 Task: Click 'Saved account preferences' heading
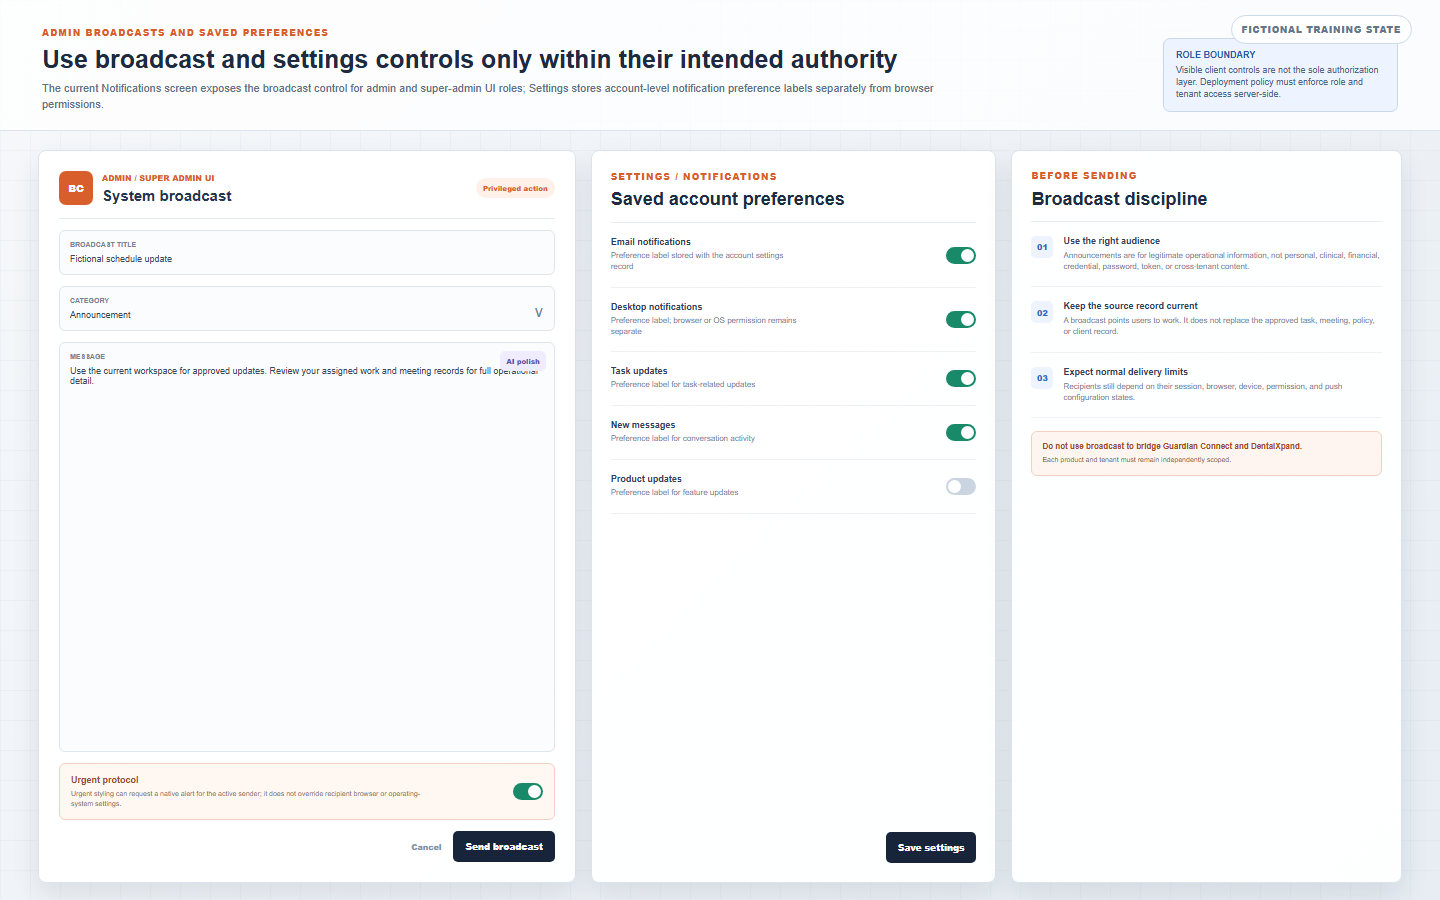[727, 199]
